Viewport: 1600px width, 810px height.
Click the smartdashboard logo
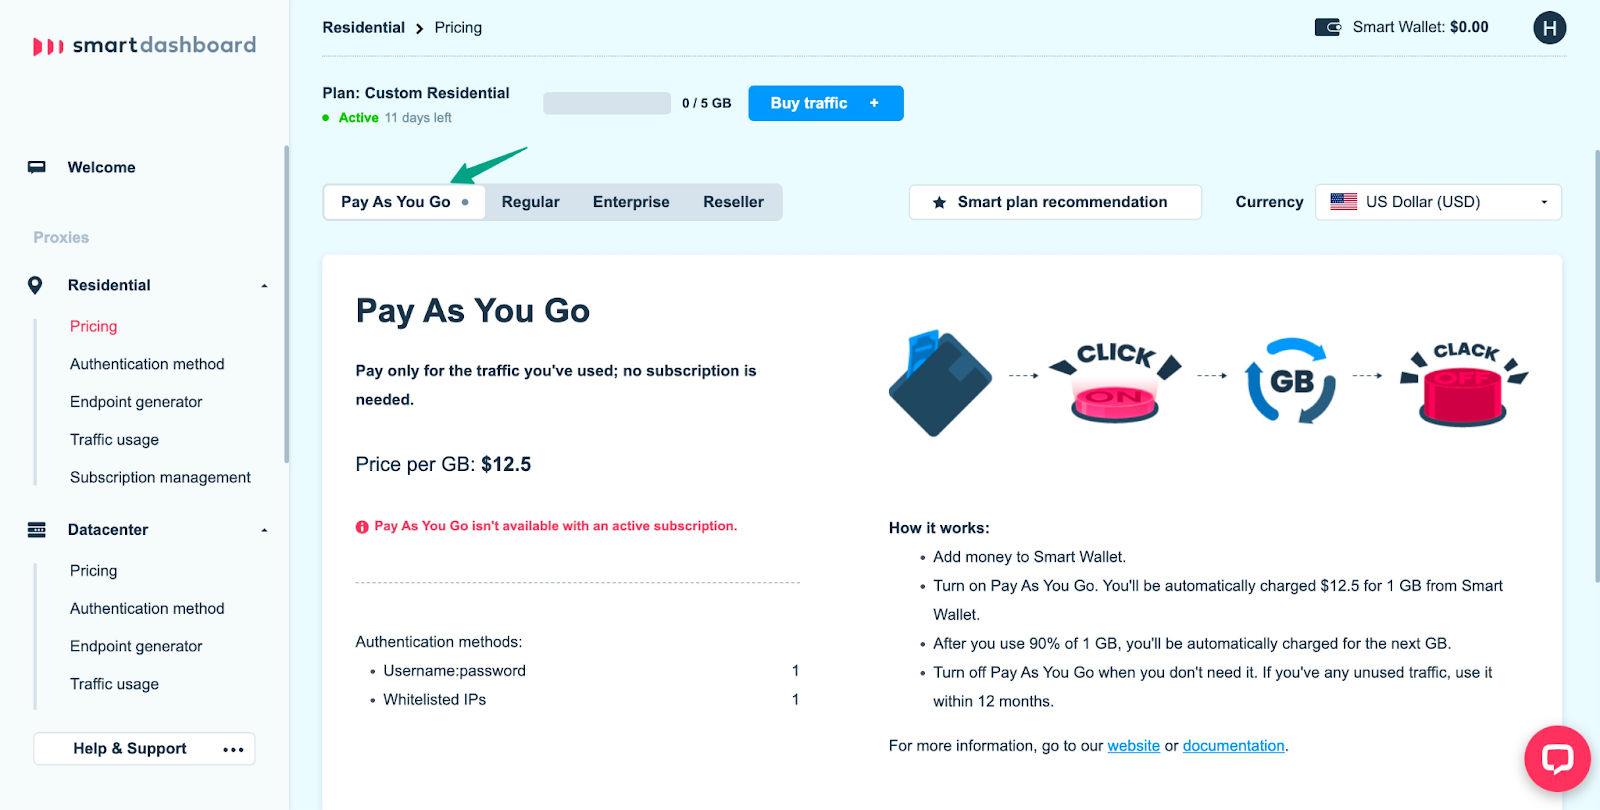point(145,45)
